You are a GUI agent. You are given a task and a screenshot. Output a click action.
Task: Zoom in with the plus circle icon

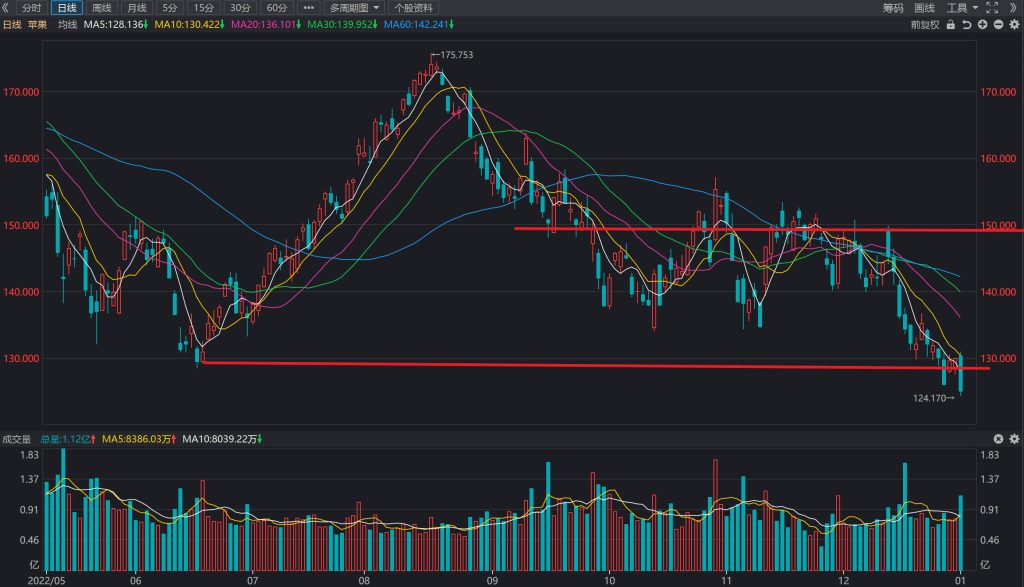point(982,25)
